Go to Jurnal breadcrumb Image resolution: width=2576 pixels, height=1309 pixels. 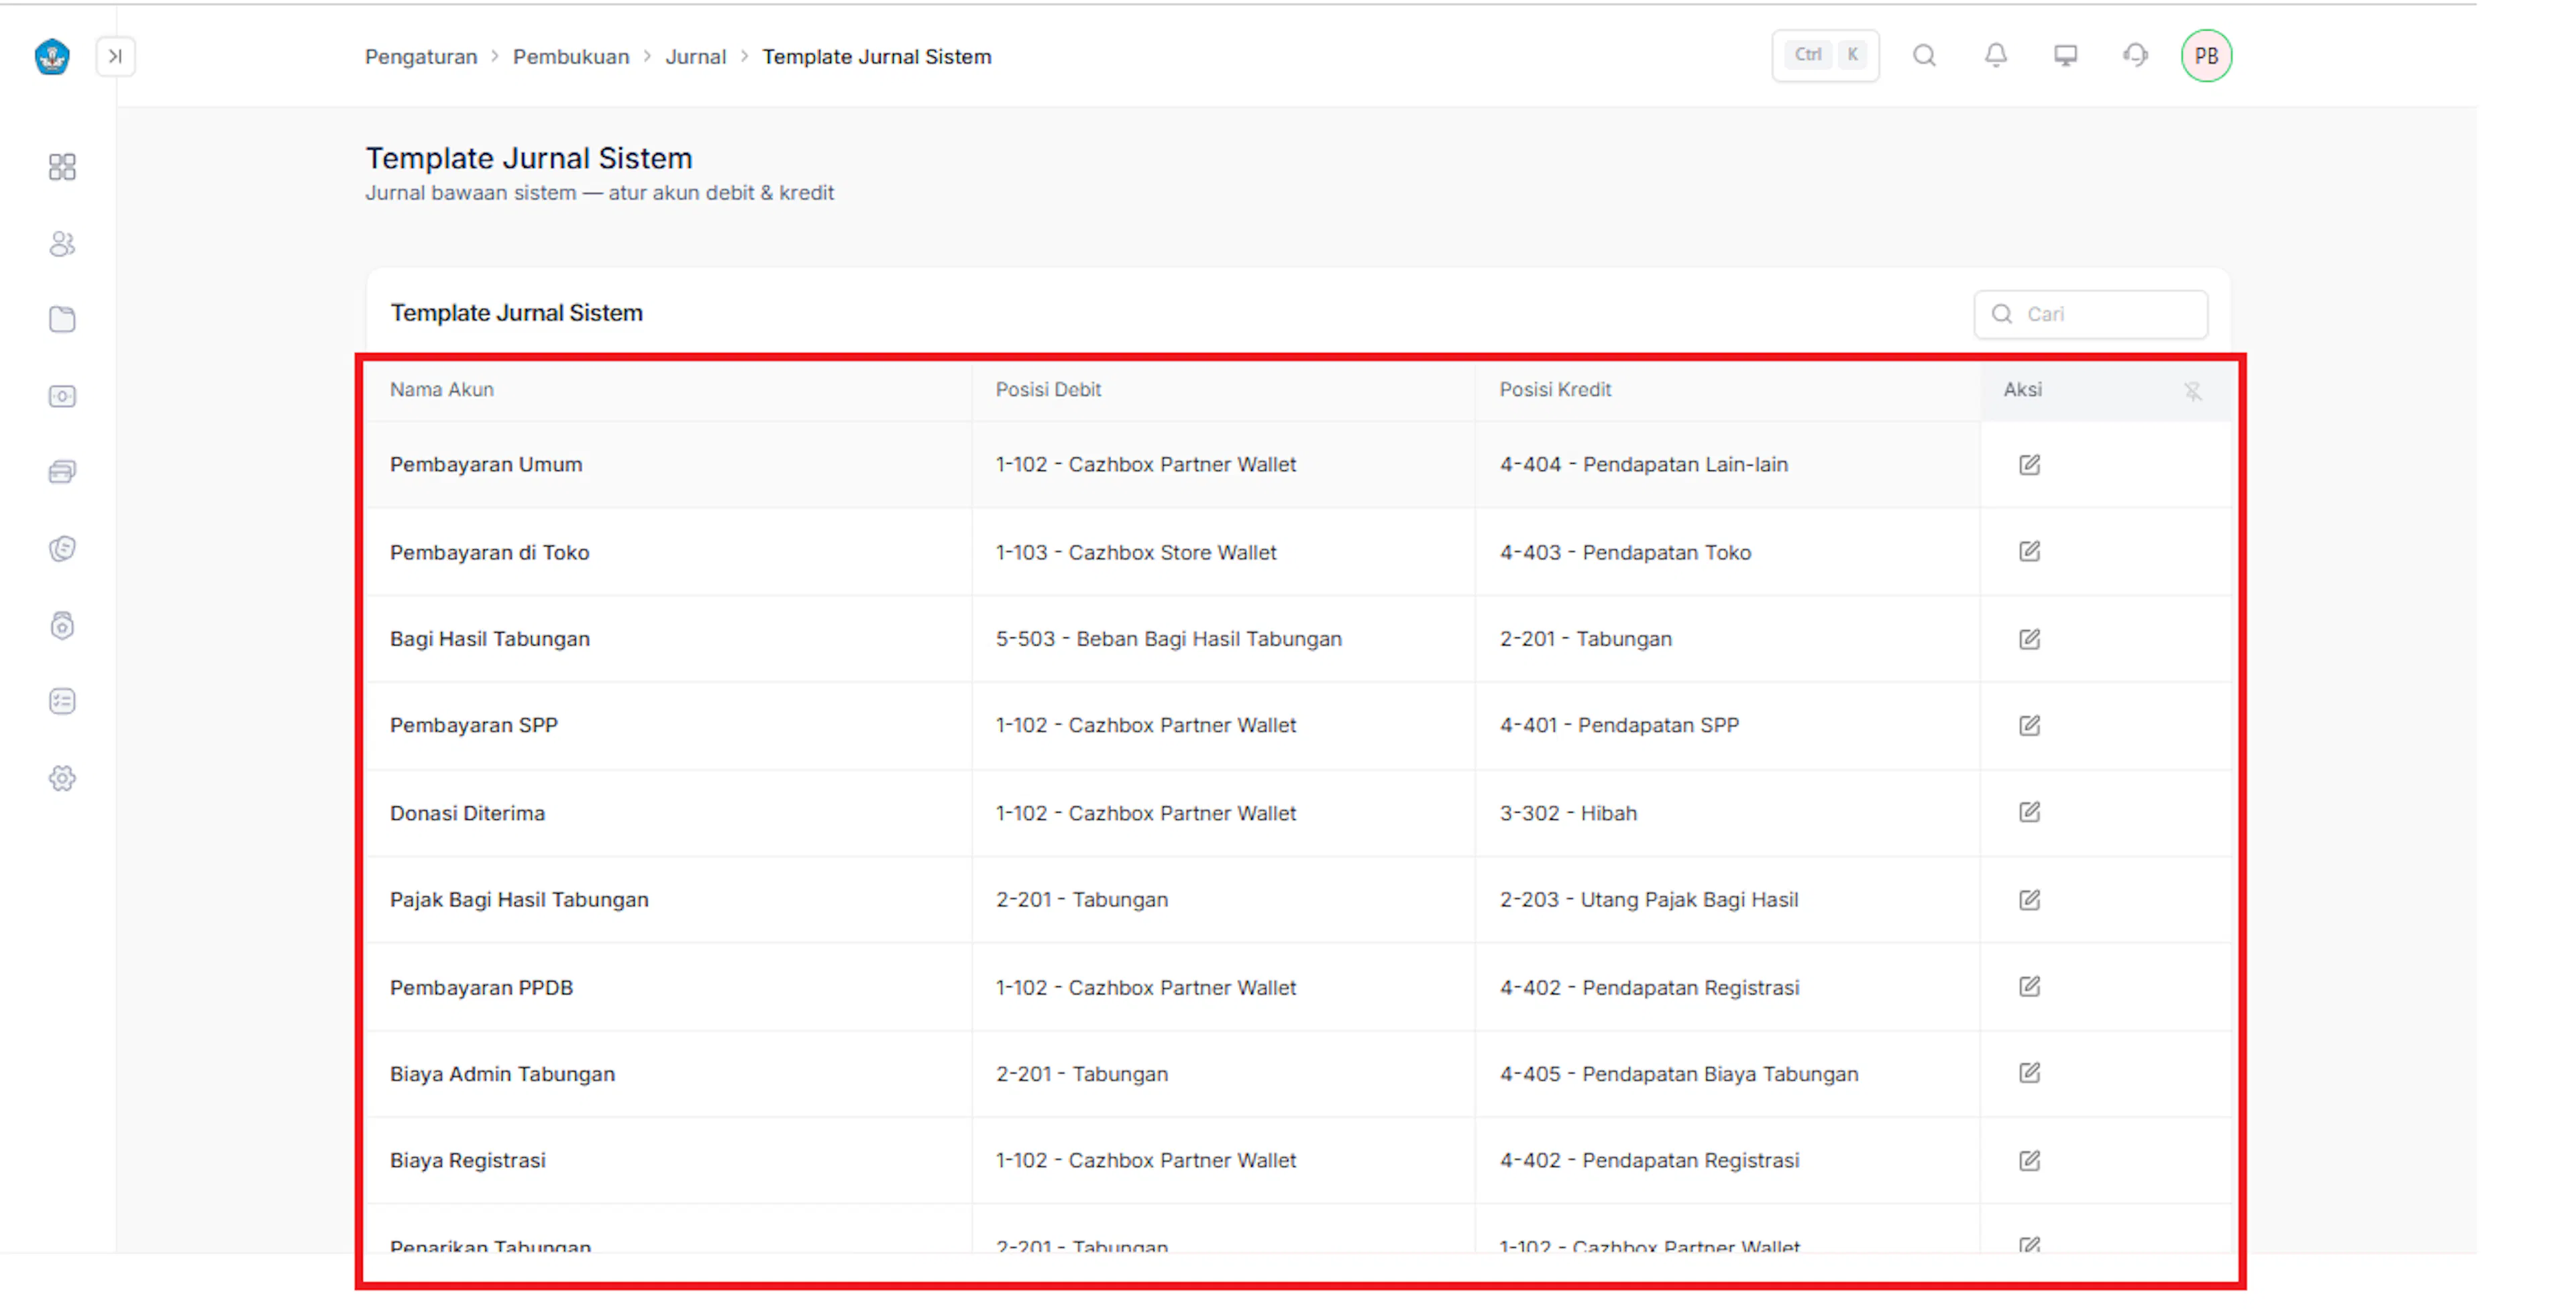coord(696,57)
